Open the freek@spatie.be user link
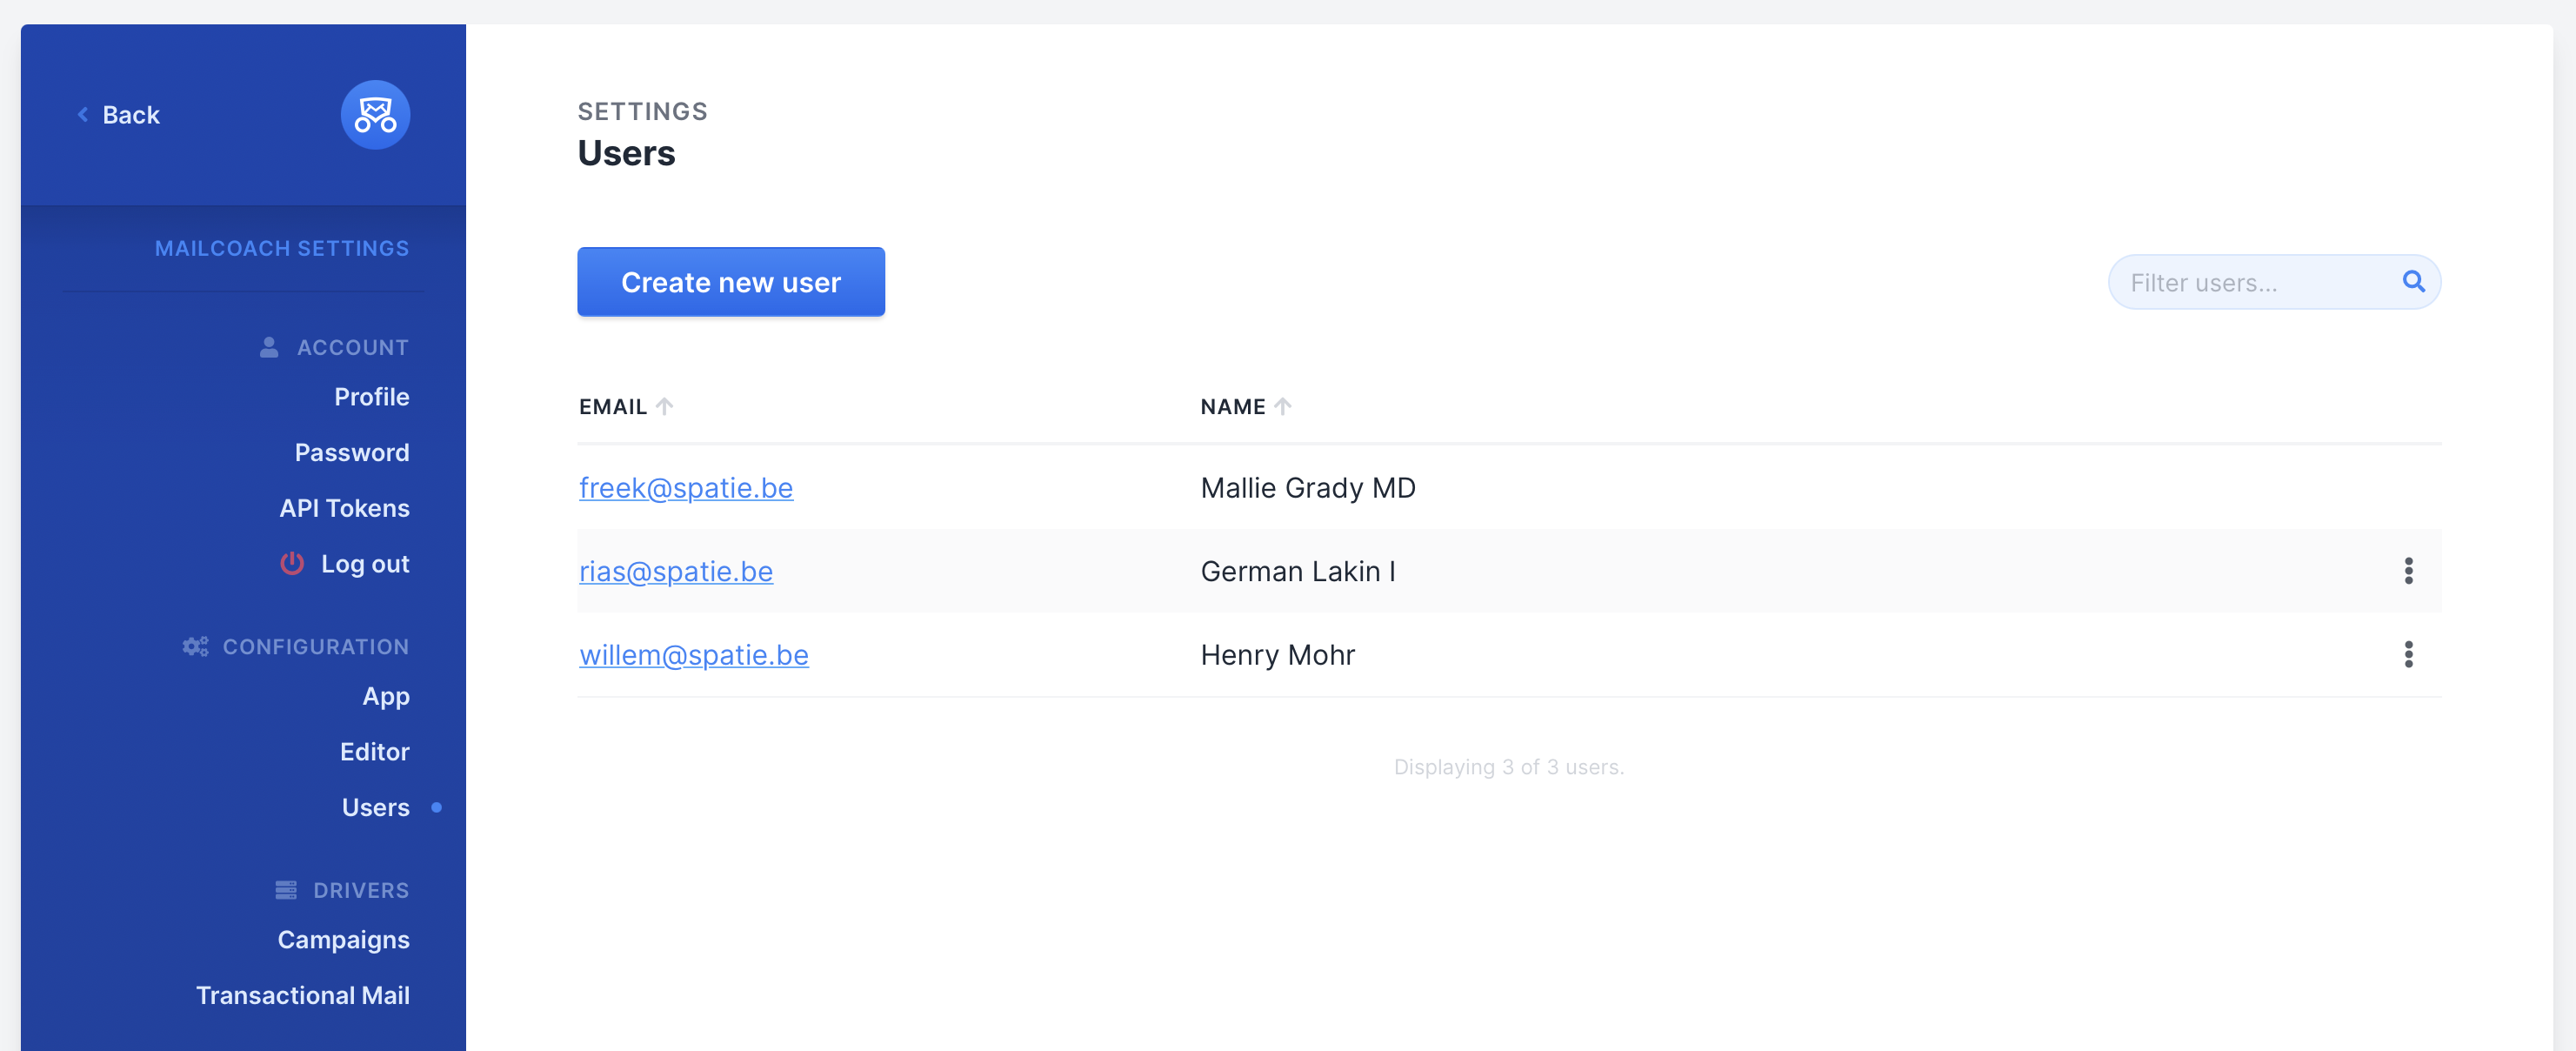 coord(686,488)
